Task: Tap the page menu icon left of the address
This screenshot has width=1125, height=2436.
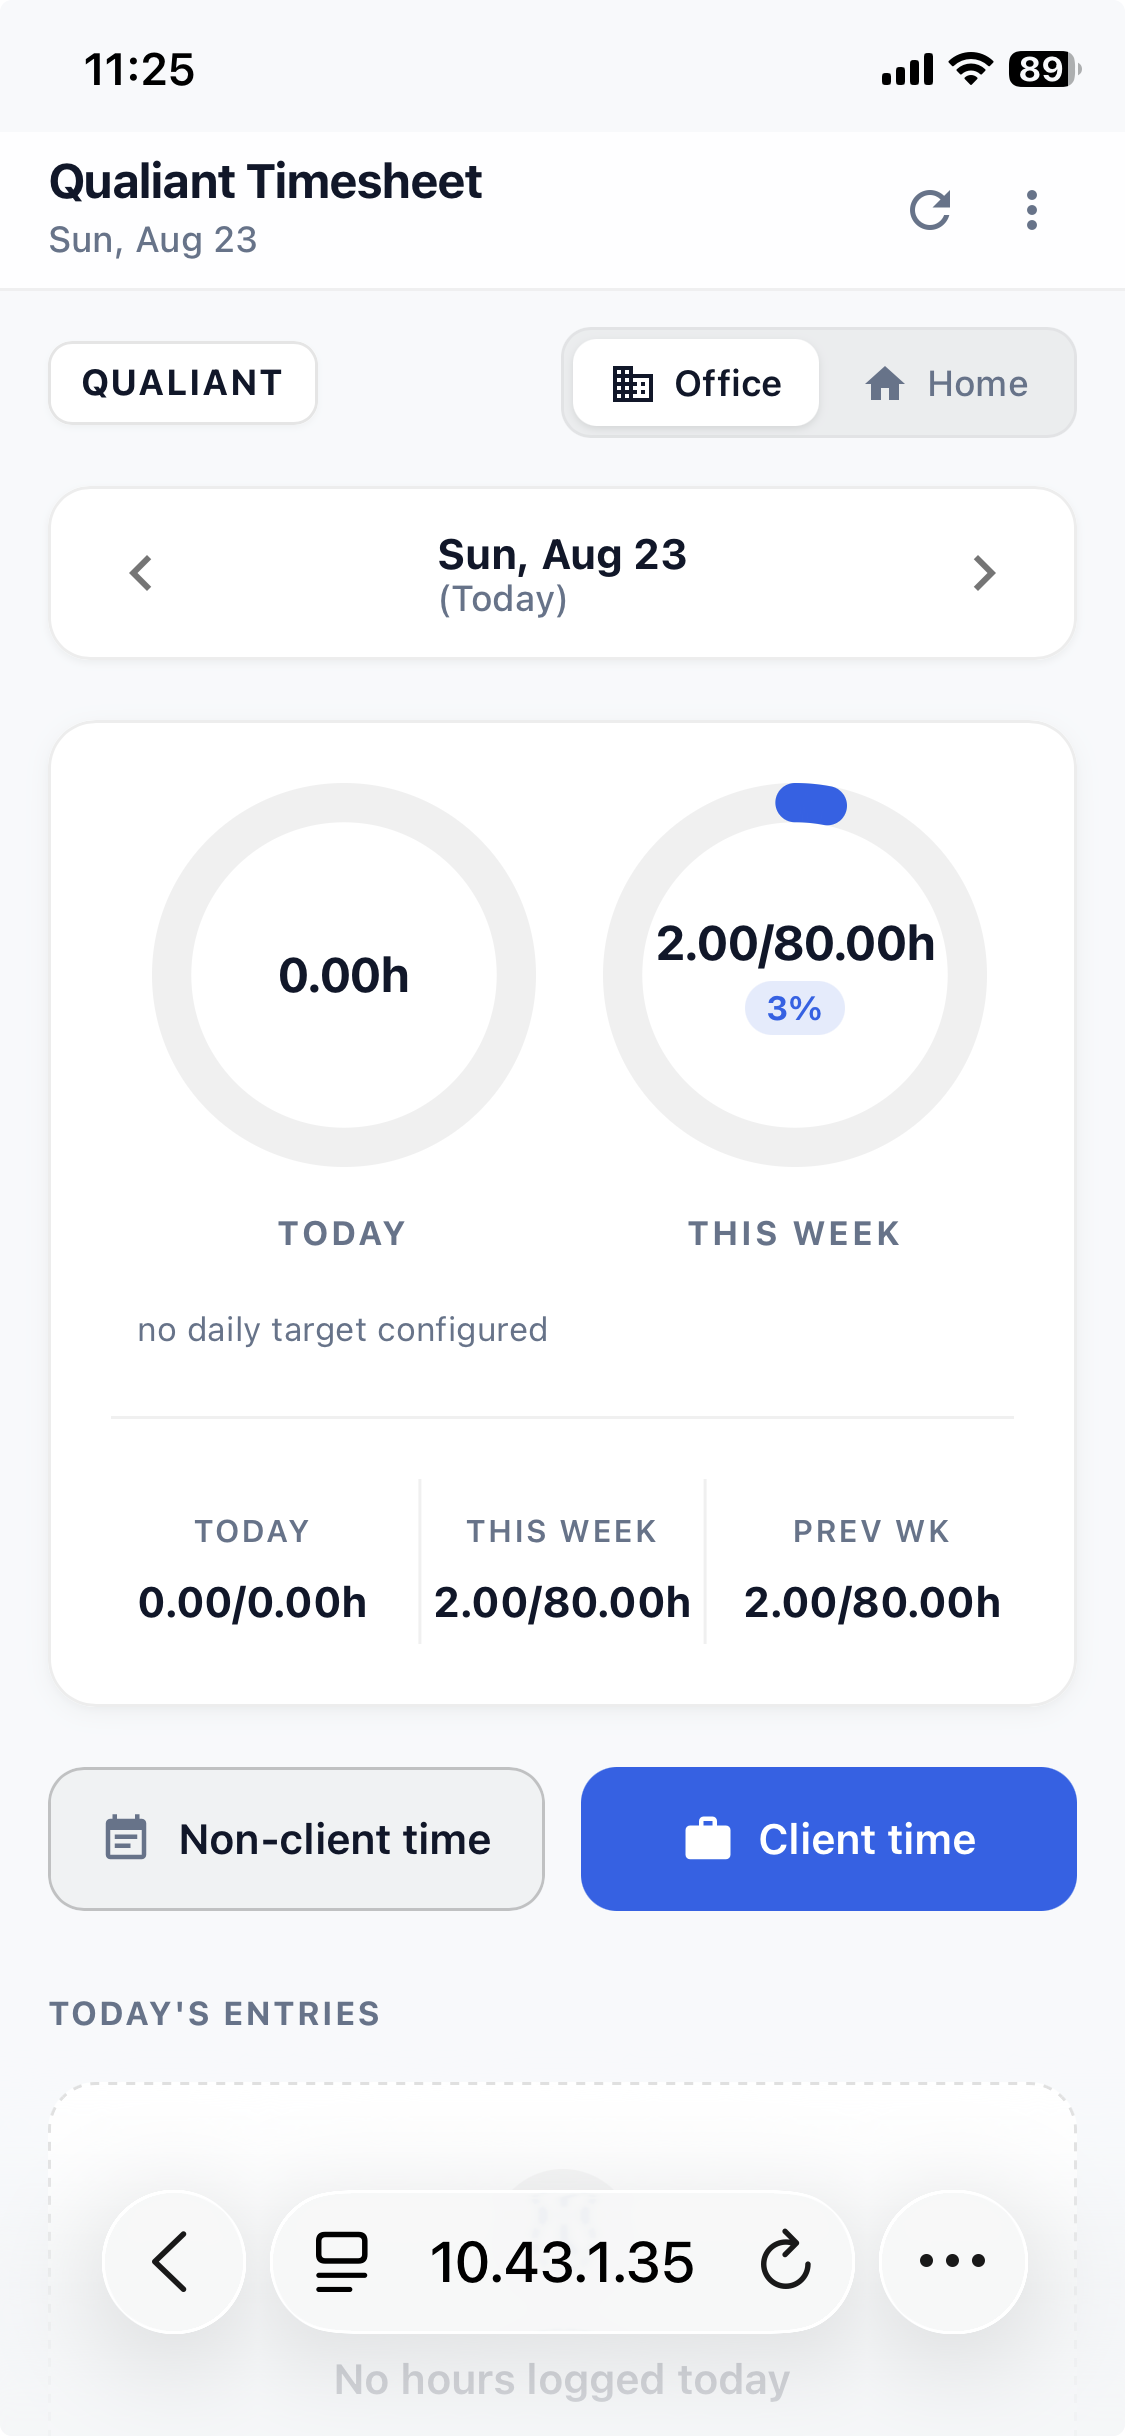Action: 342,2261
